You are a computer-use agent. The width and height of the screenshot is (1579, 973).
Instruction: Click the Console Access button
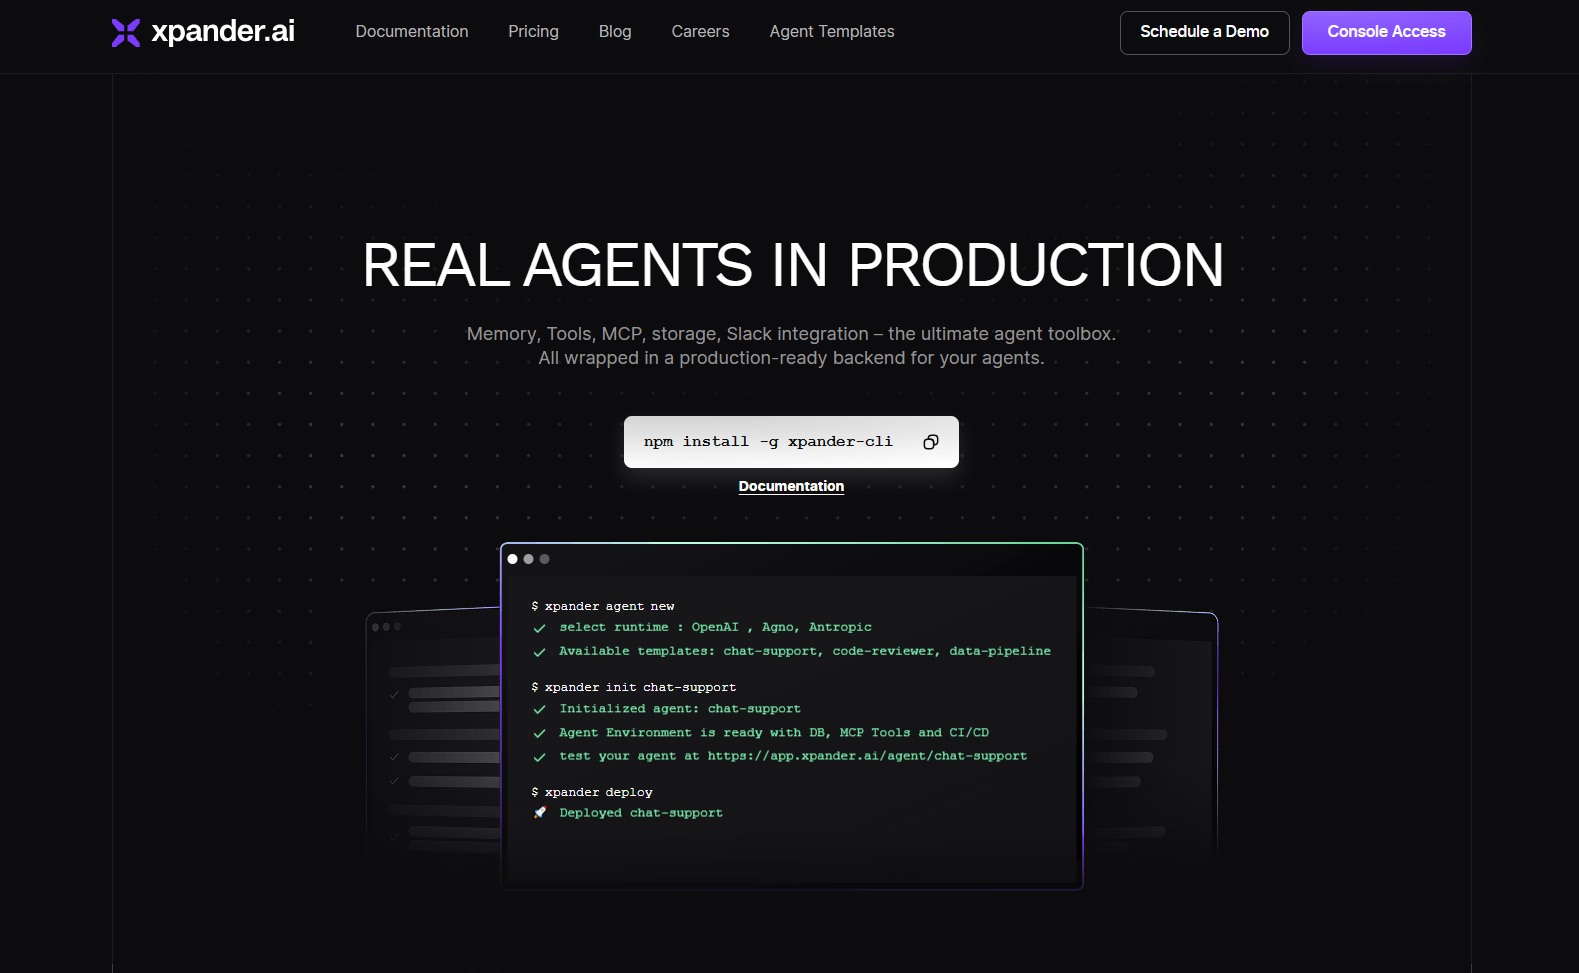tap(1386, 33)
